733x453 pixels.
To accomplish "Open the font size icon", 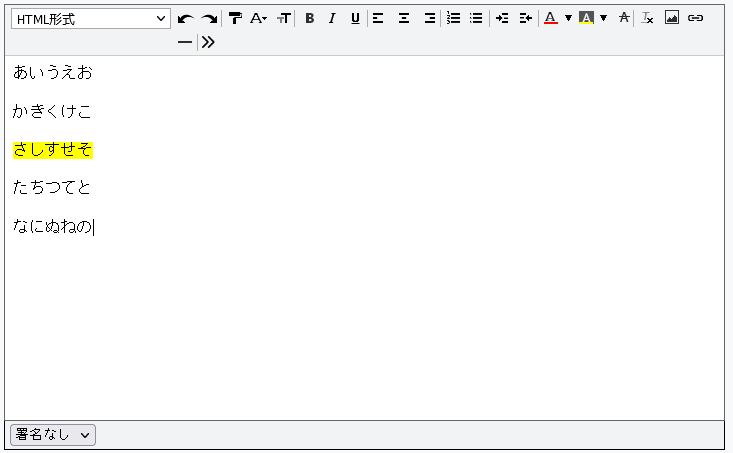I will click(x=284, y=18).
